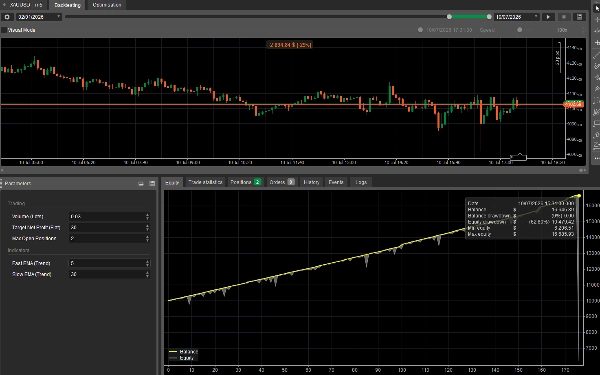Click the Volume (Lots) stepper arrows
This screenshot has width=600, height=375.
click(x=147, y=217)
